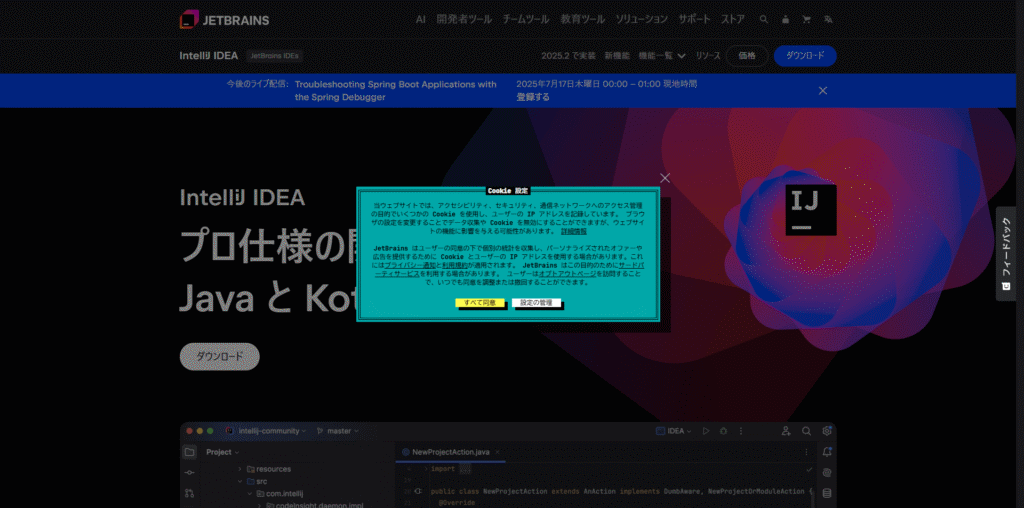The width and height of the screenshot is (1024, 508).
Task: Click the AI Assistant spiral icon in IDE
Action: (827, 472)
